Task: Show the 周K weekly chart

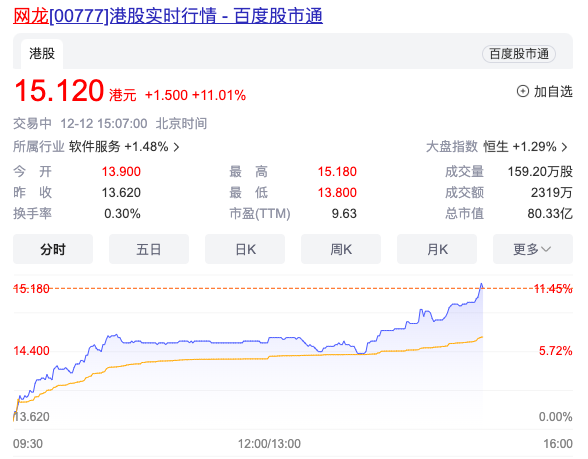Action: tap(341, 249)
